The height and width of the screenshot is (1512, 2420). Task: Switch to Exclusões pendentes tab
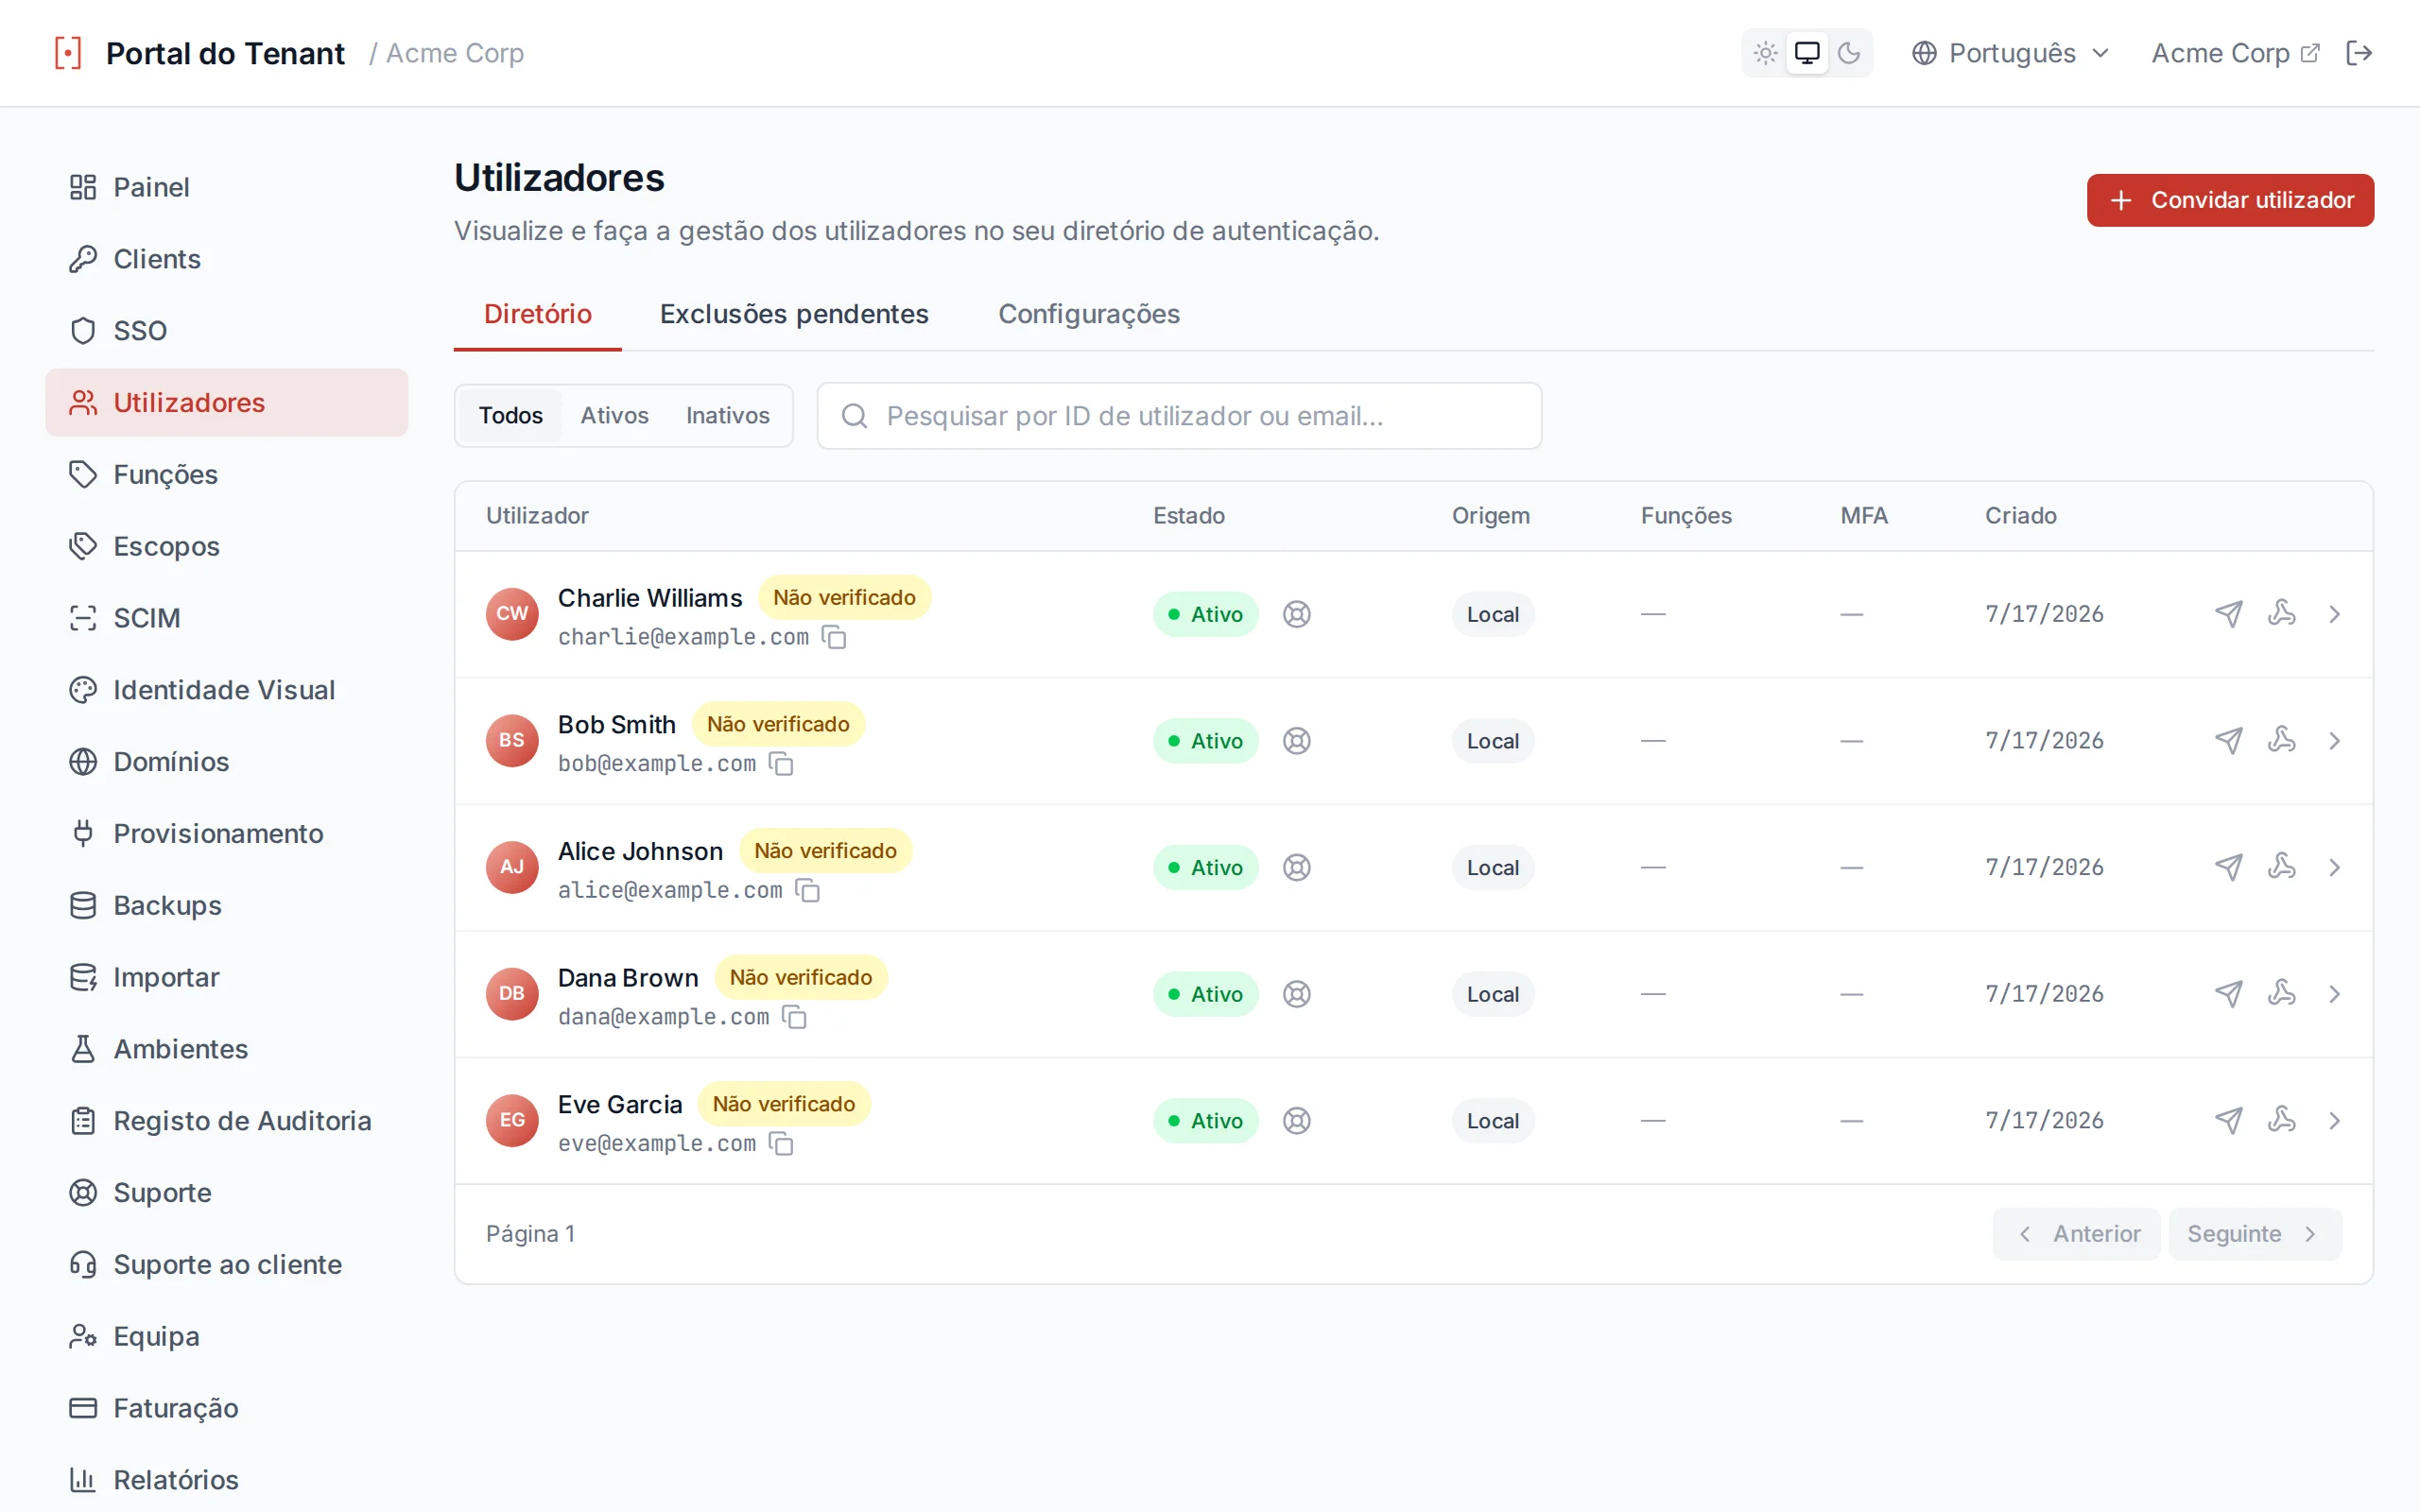click(x=794, y=314)
